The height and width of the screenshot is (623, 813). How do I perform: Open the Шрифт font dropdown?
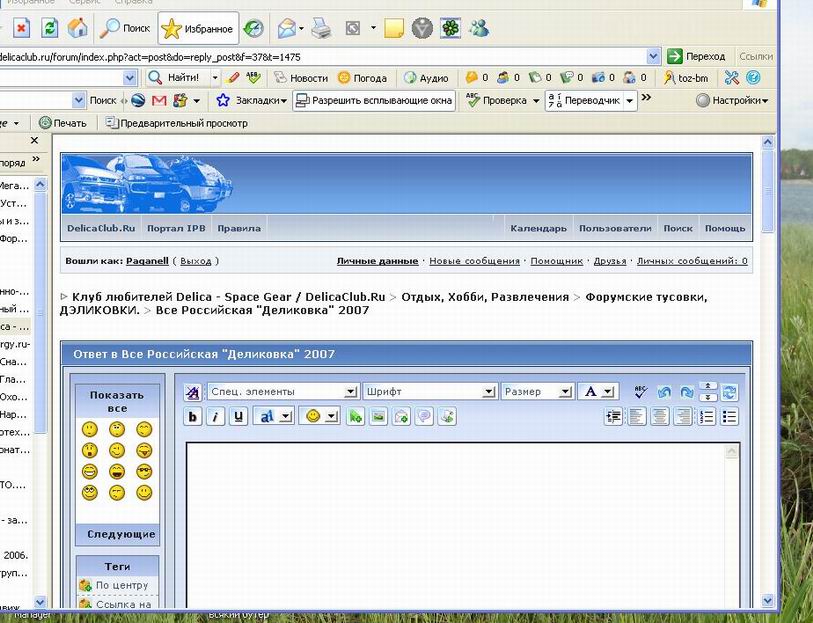[x=429, y=392]
